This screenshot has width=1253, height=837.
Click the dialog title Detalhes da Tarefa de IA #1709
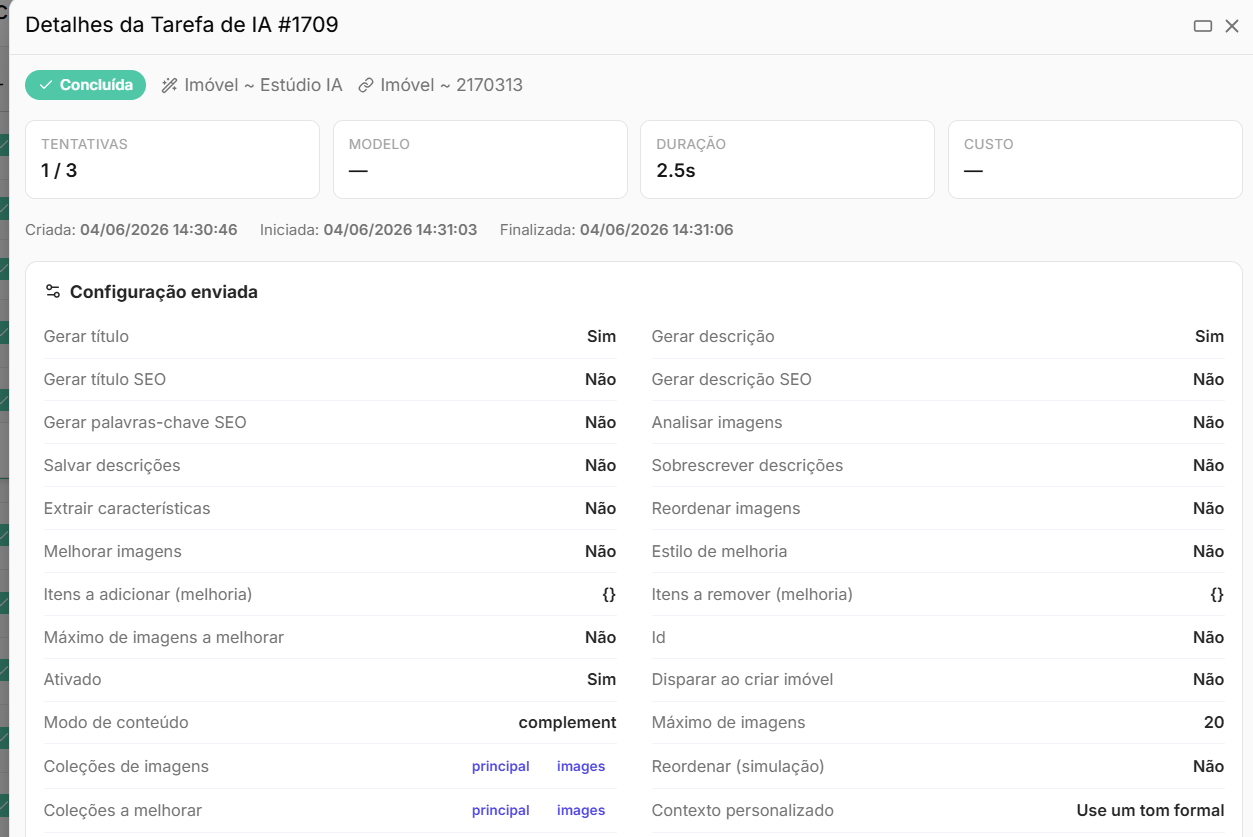(182, 25)
